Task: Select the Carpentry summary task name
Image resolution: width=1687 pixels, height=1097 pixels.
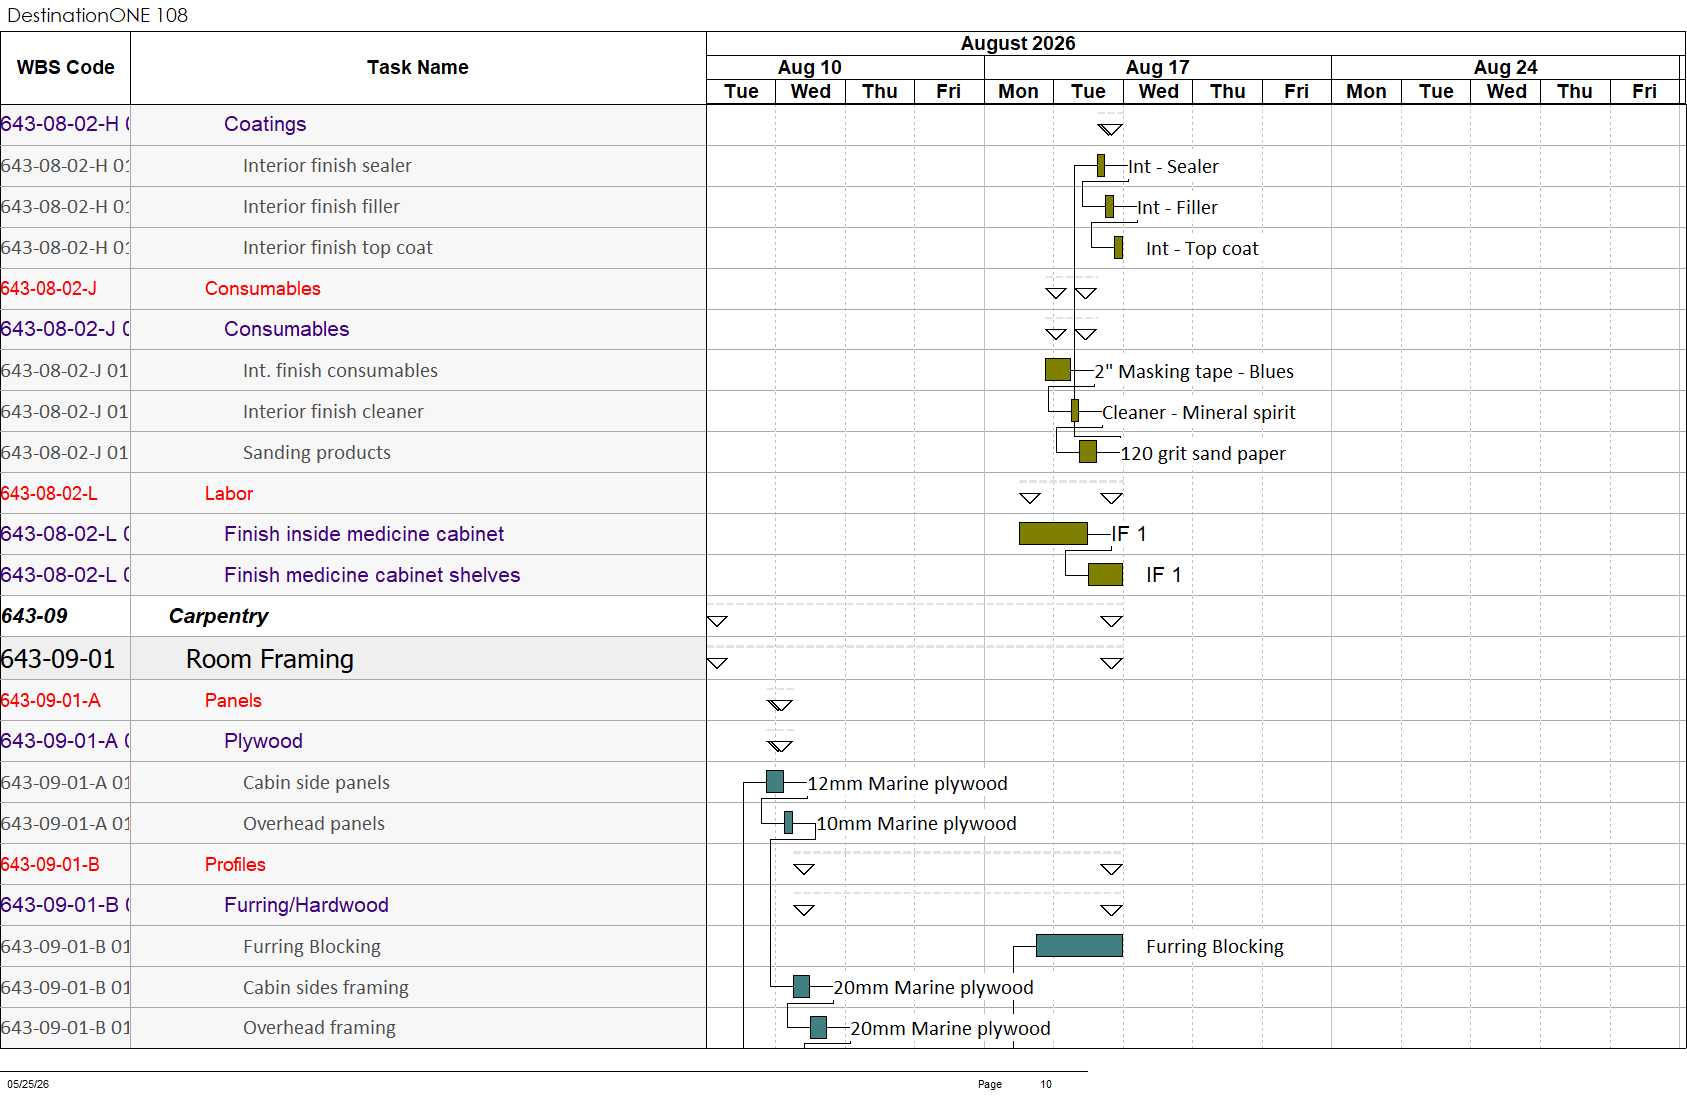Action: point(219,617)
